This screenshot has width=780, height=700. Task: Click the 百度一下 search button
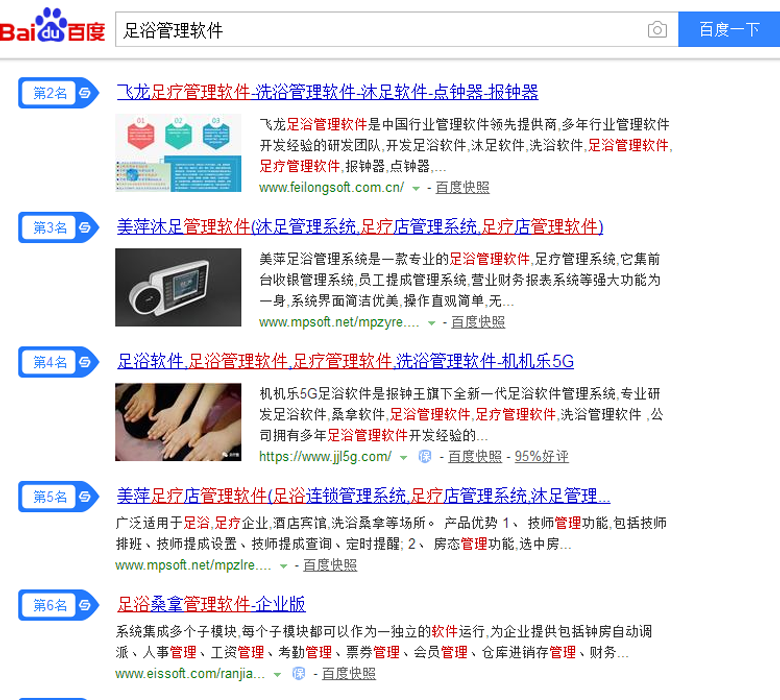[x=729, y=29]
